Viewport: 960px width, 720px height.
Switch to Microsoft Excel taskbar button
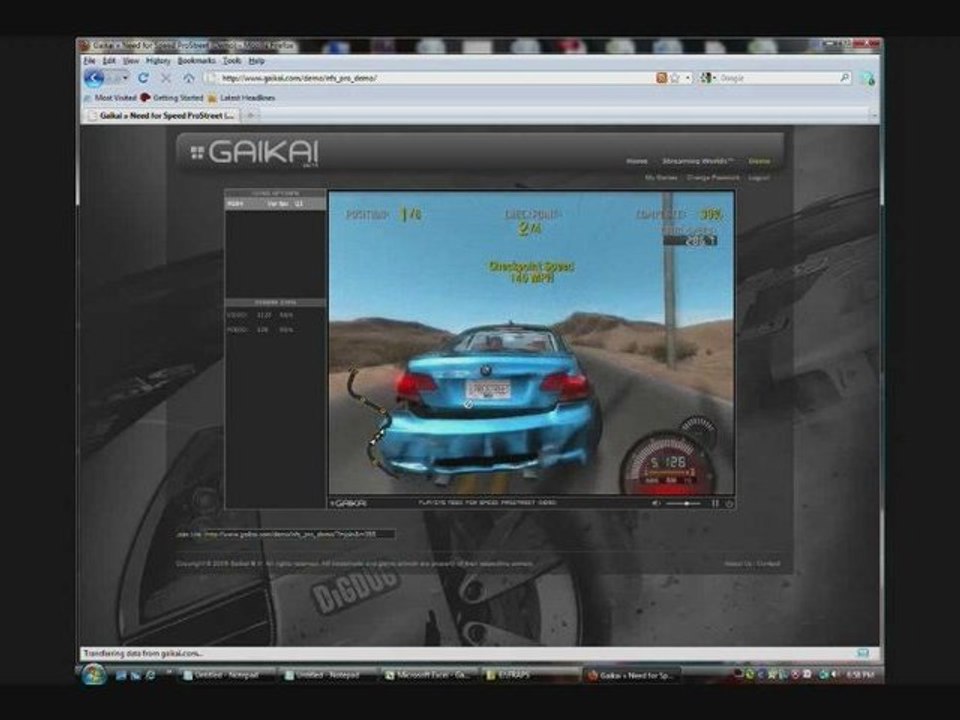(429, 675)
